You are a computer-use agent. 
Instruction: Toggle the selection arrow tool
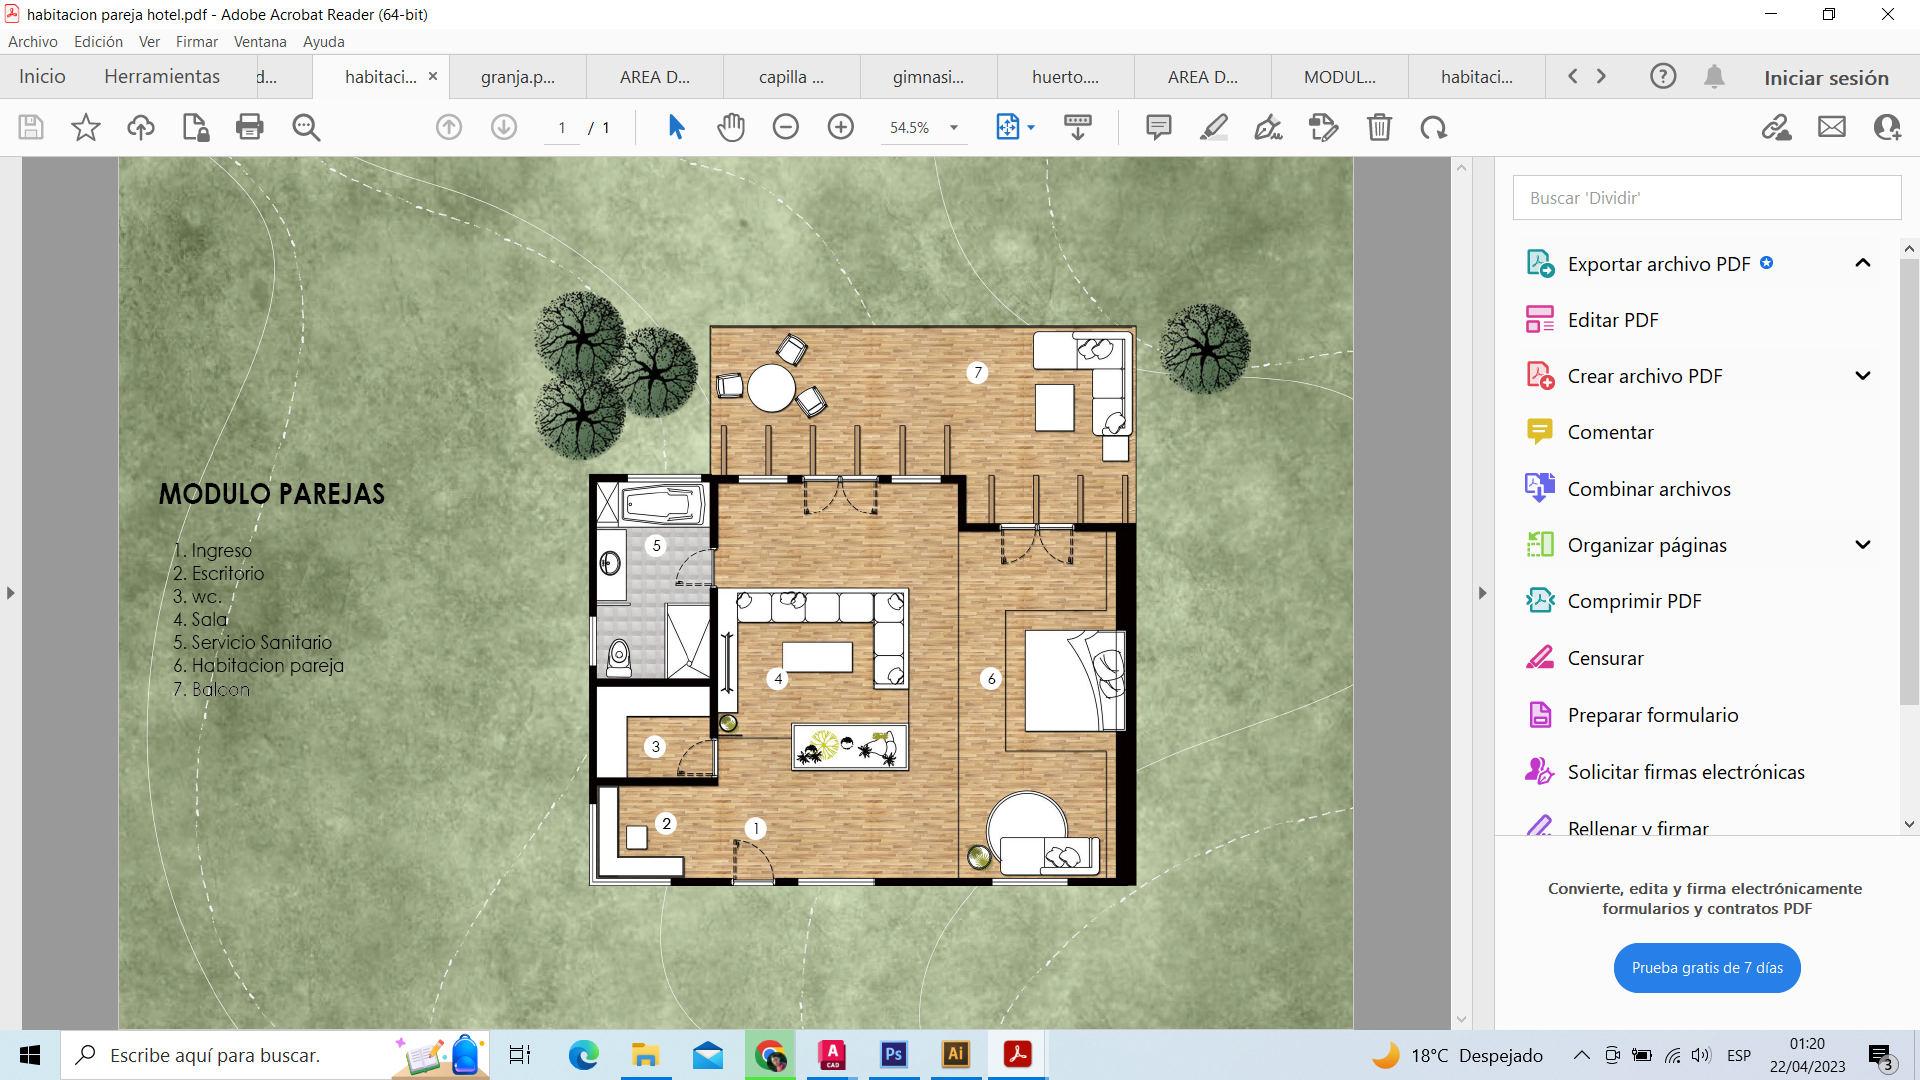(676, 127)
